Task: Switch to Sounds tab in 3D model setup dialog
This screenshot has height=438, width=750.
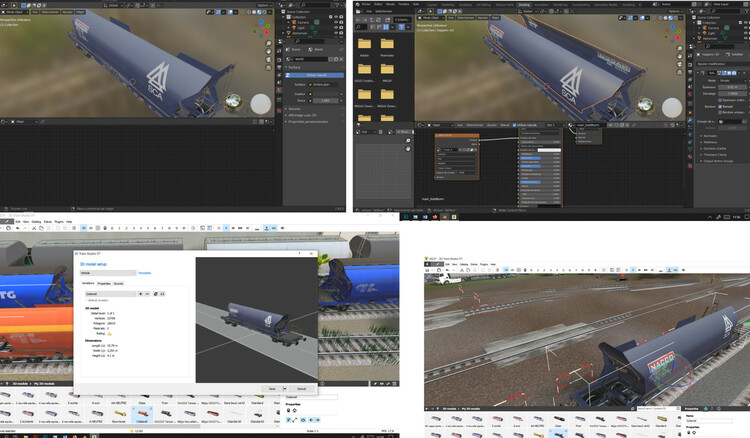Action: click(x=118, y=284)
